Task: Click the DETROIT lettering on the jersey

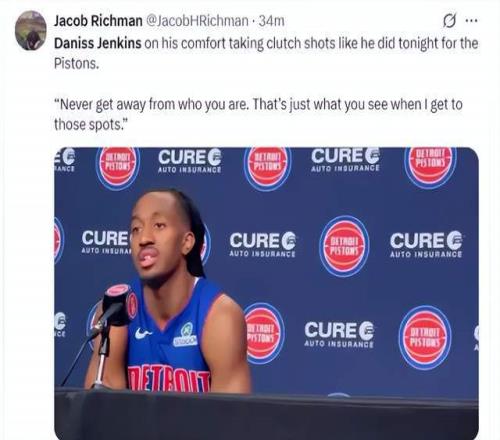Action: point(170,378)
